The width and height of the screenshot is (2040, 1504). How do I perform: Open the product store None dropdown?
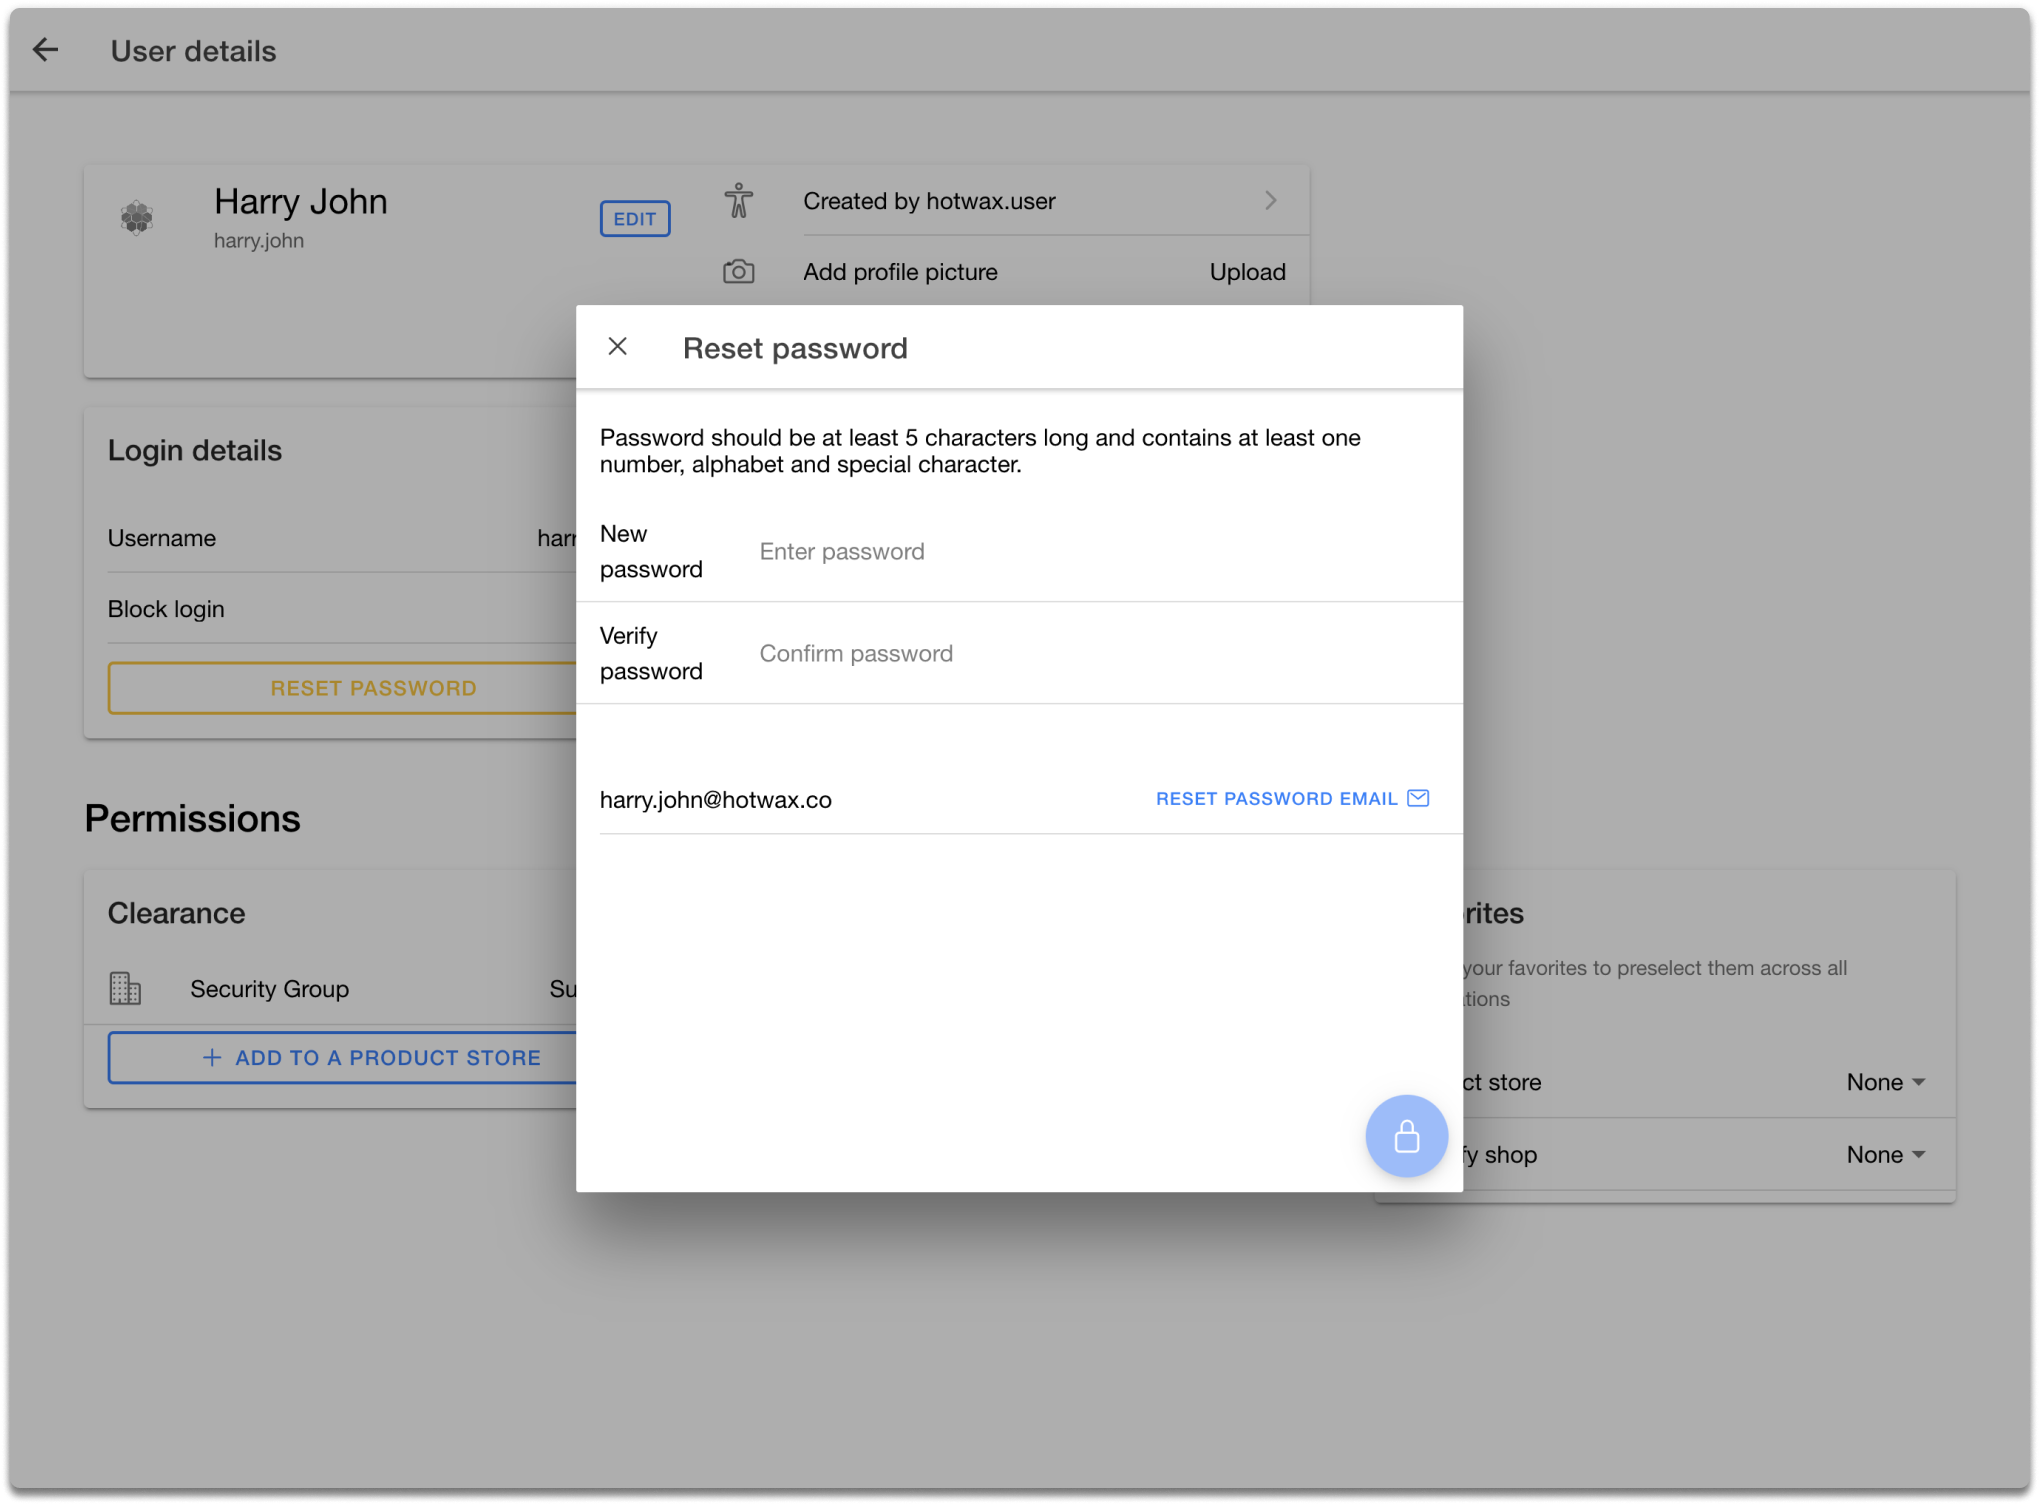(1885, 1082)
